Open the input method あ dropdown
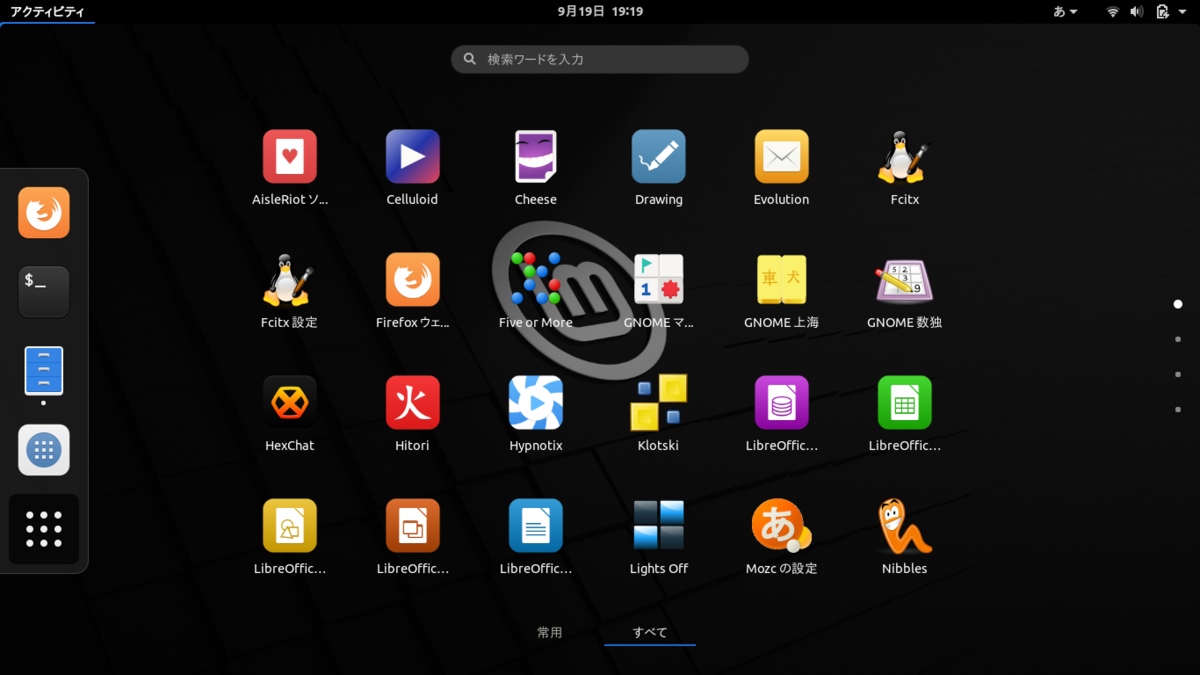Screen dimensions: 1200x675 click(1063, 11)
